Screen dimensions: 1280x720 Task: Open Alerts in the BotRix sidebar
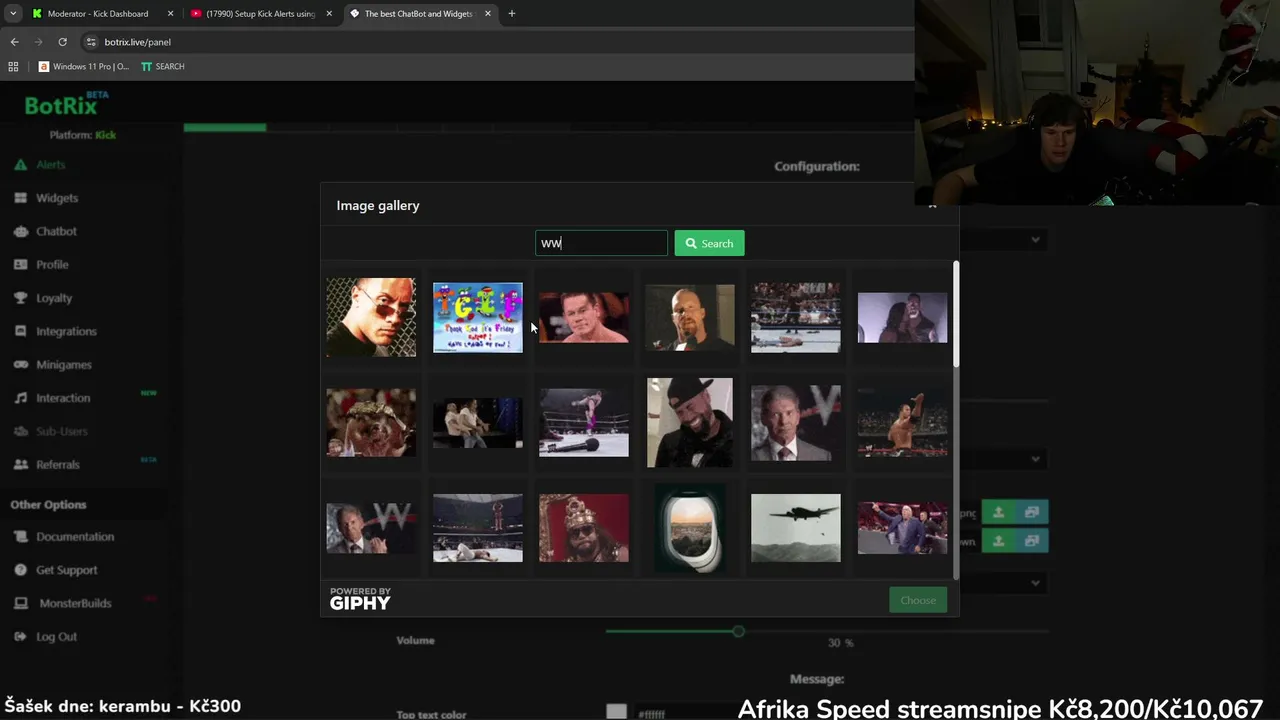coord(51,165)
